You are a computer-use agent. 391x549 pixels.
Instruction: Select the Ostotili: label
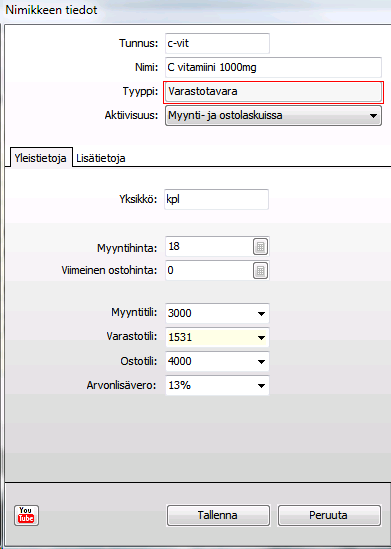139,361
